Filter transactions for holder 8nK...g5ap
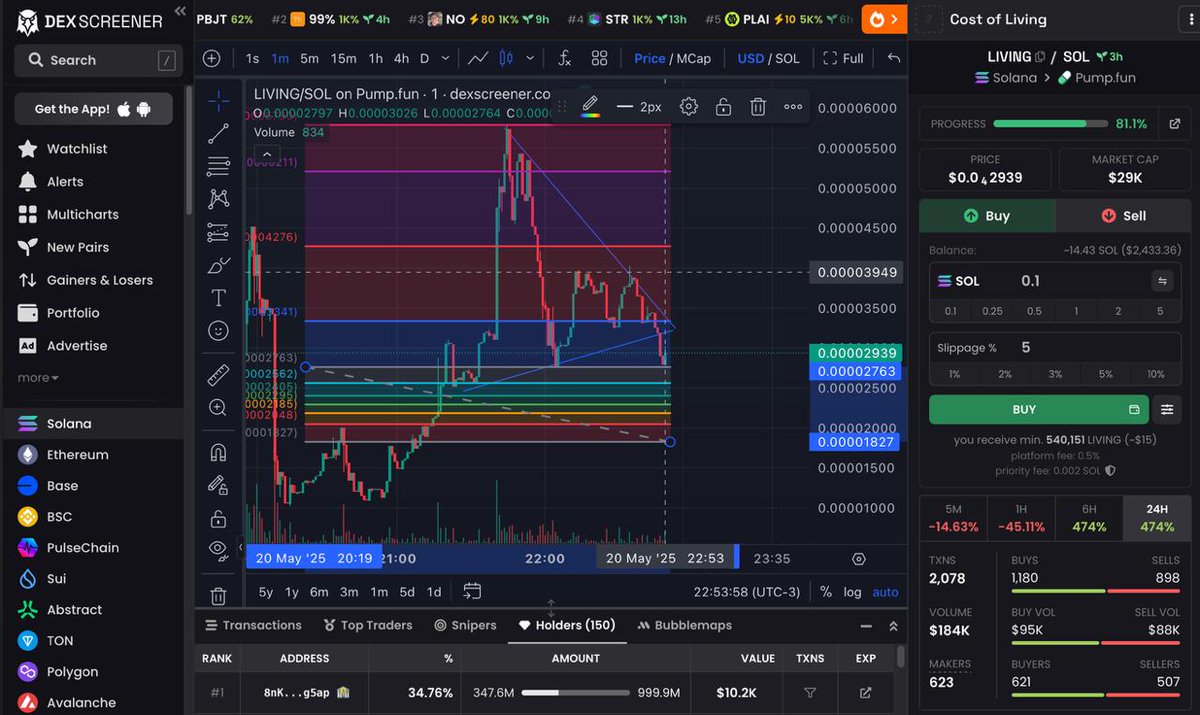The width and height of the screenshot is (1200, 715). pos(810,692)
